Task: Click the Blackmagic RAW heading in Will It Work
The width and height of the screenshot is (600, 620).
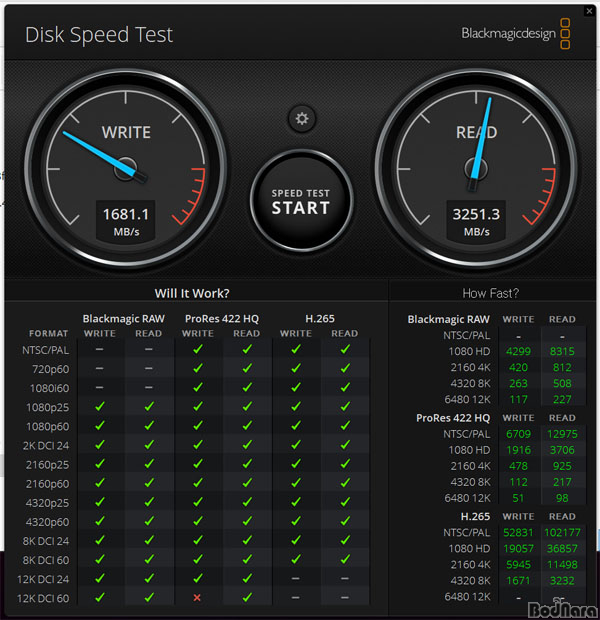Action: (x=123, y=319)
